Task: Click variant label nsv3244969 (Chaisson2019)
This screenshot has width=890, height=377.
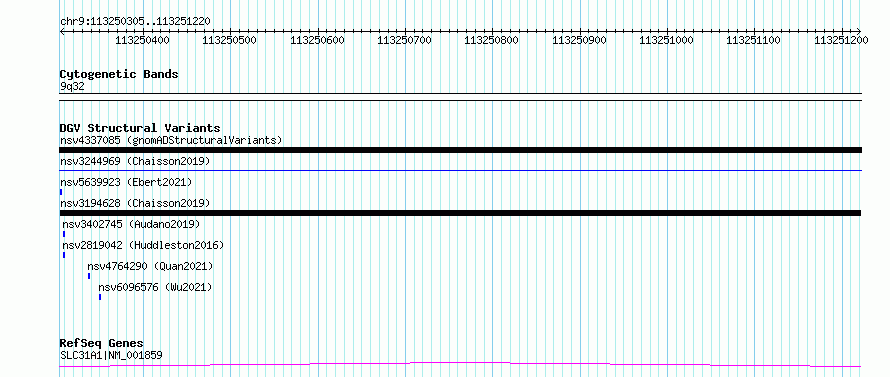Action: pyautogui.click(x=135, y=161)
